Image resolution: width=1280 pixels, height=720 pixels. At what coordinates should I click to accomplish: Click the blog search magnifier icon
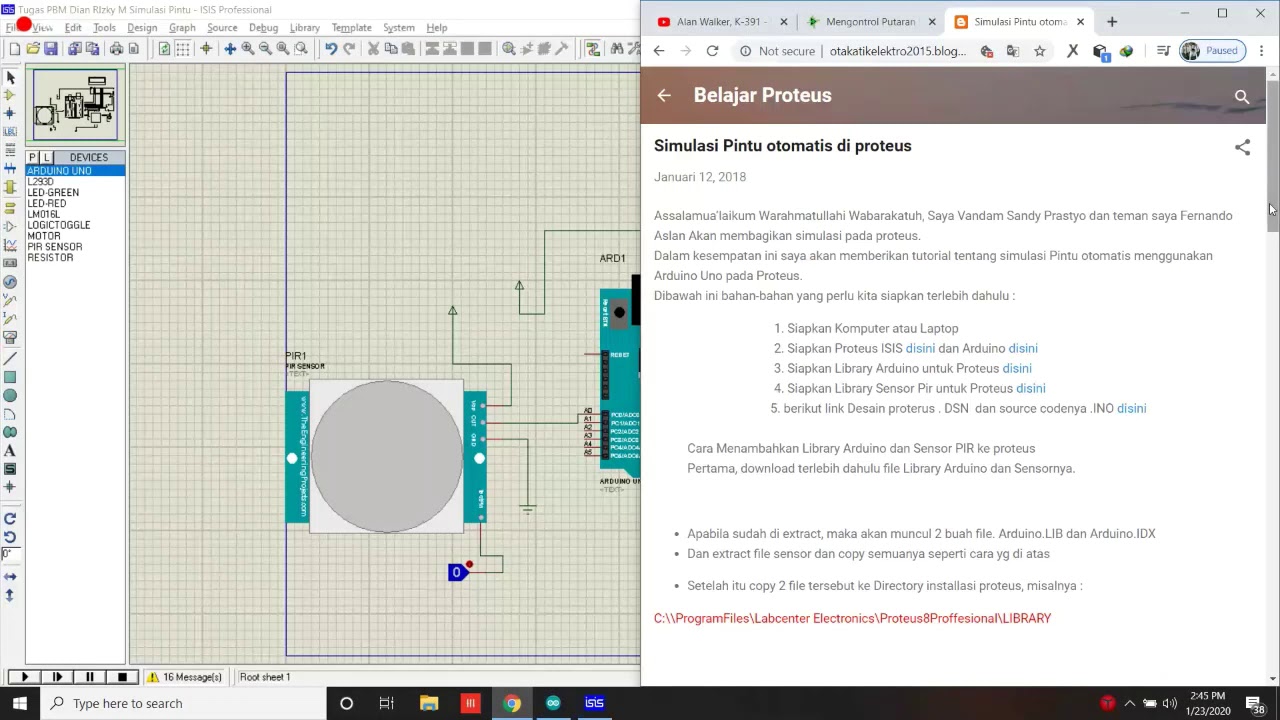(1242, 97)
